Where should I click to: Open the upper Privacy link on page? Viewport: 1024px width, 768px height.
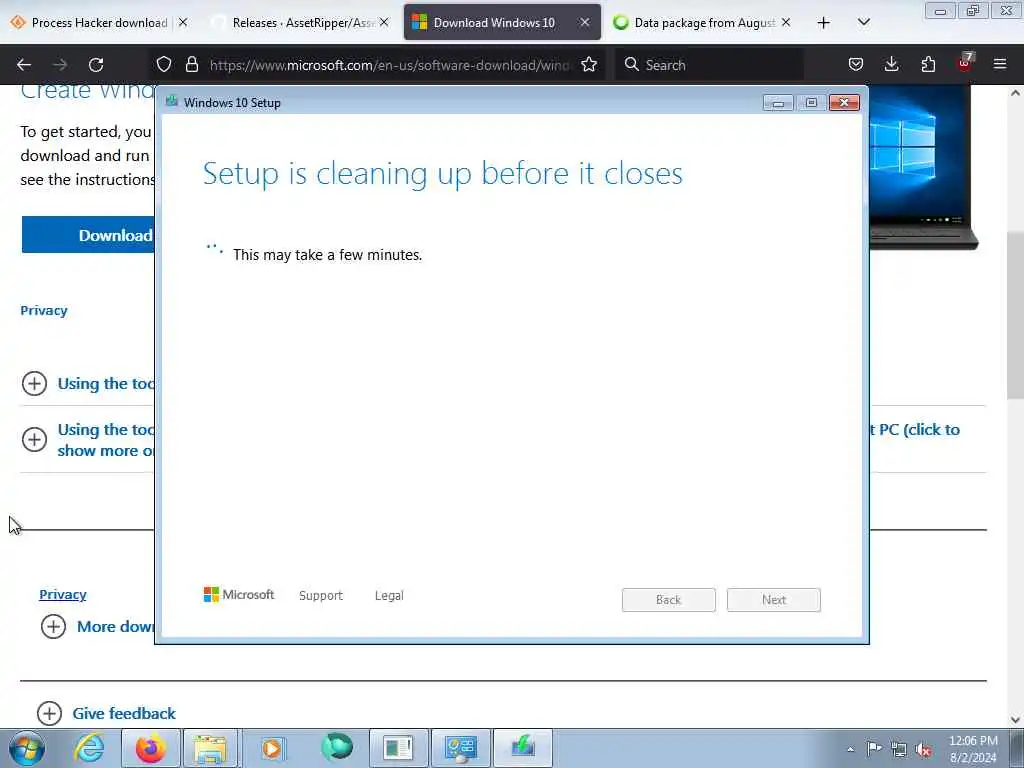[x=44, y=311]
